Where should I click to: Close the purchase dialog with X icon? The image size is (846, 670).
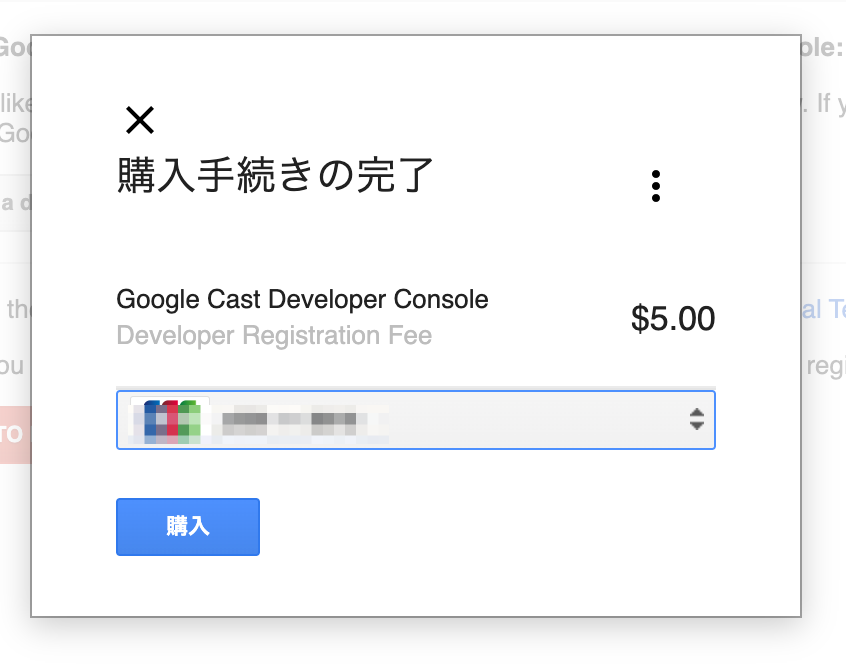[140, 120]
